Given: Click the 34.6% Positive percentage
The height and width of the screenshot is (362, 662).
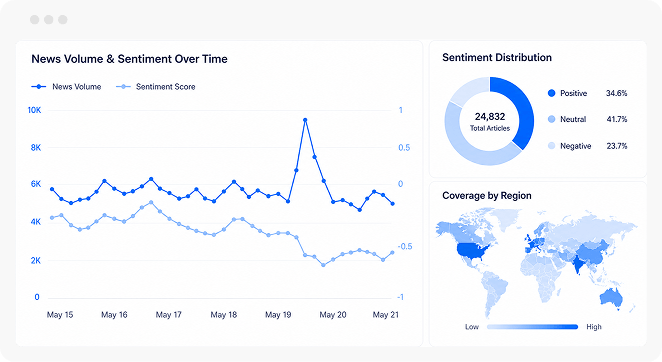Looking at the screenshot, I should 616,93.
